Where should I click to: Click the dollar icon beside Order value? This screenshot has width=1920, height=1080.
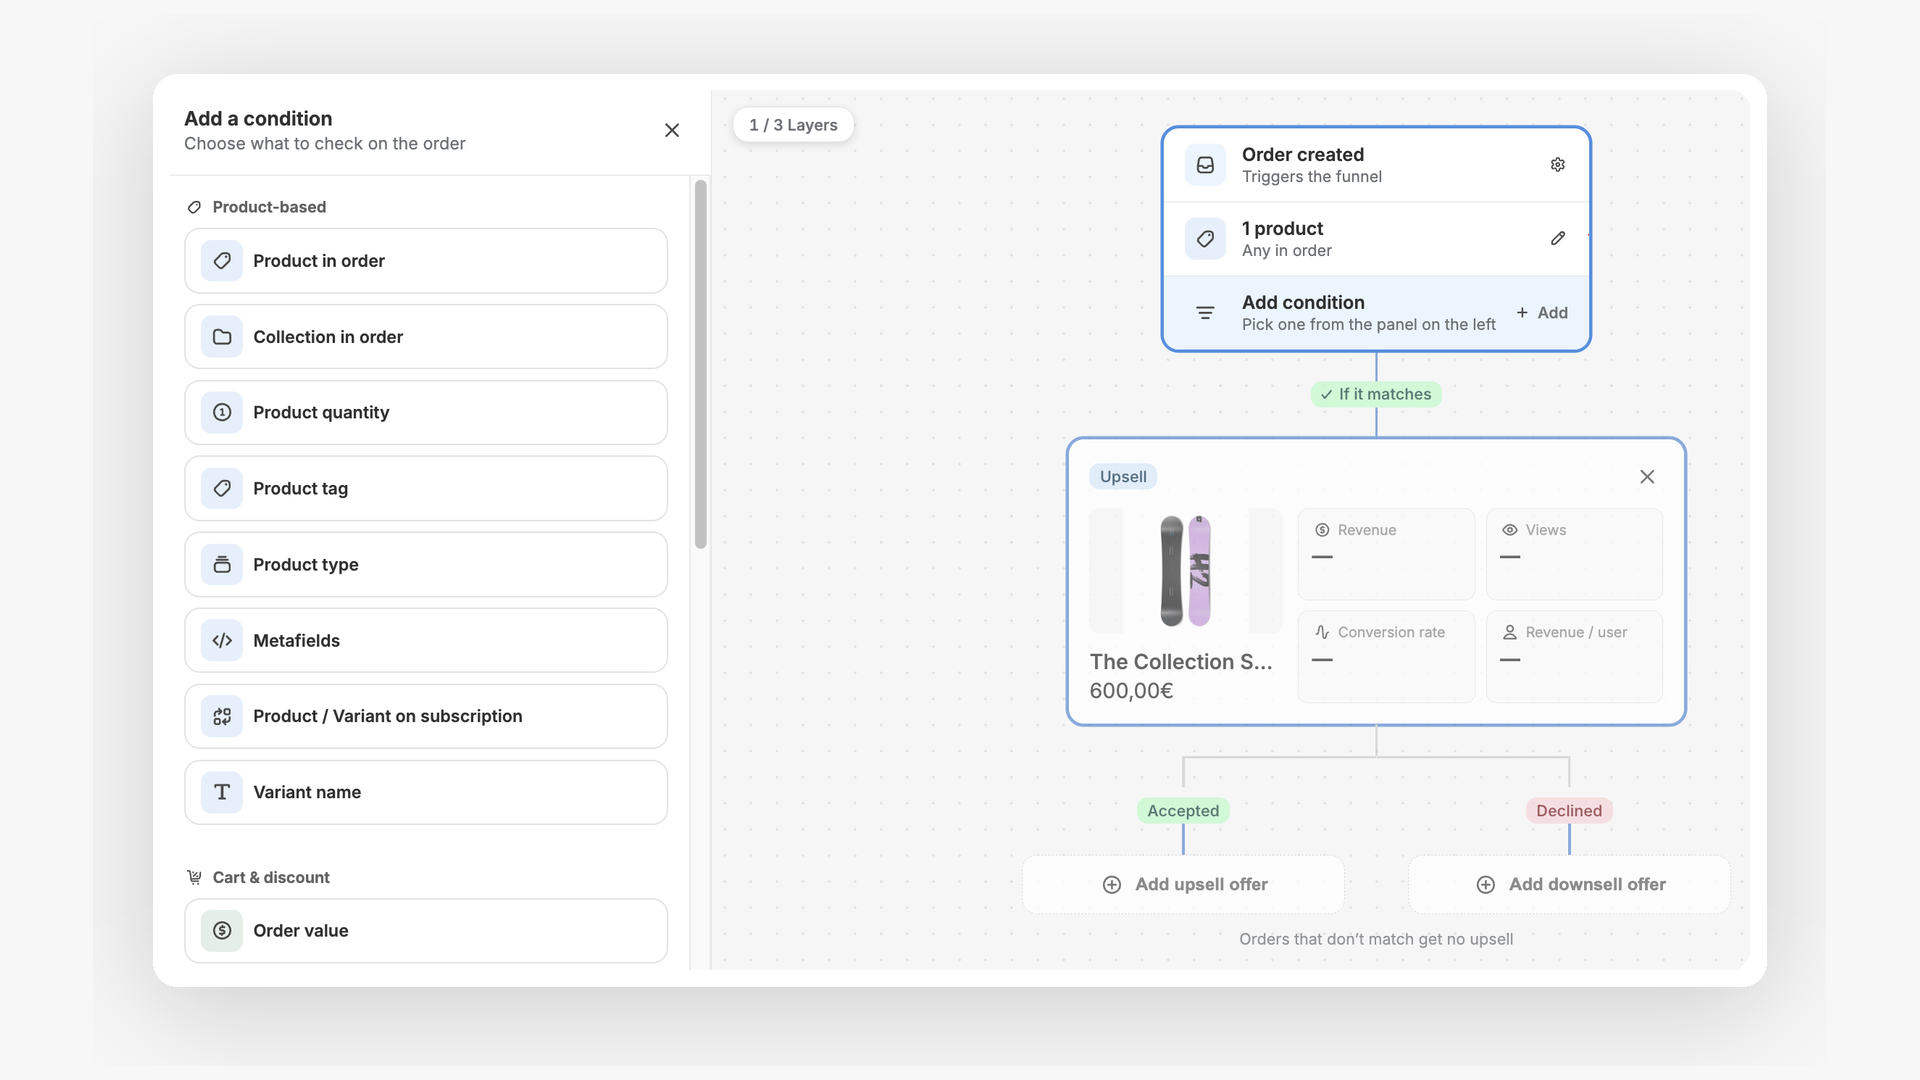point(222,930)
